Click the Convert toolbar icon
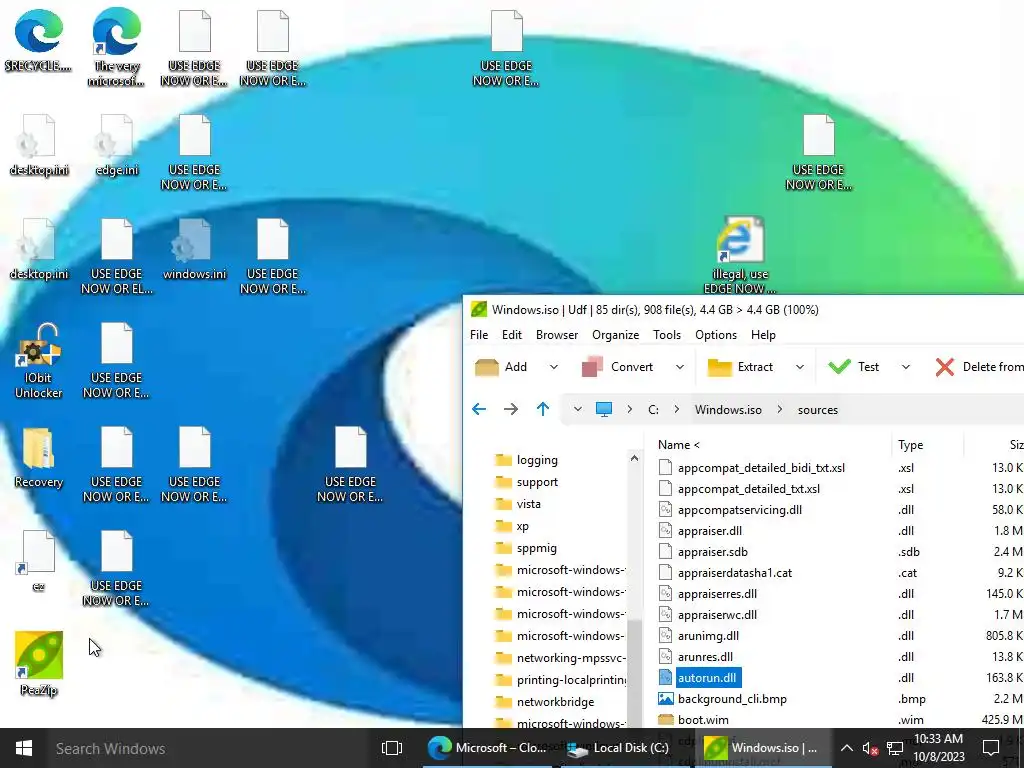The image size is (1024, 768). [592, 367]
